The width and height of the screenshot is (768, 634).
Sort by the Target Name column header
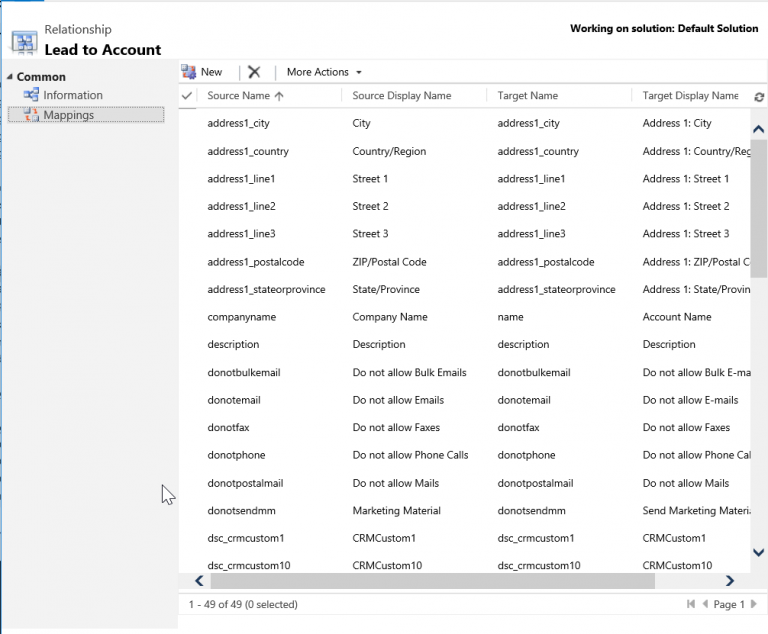pos(527,96)
